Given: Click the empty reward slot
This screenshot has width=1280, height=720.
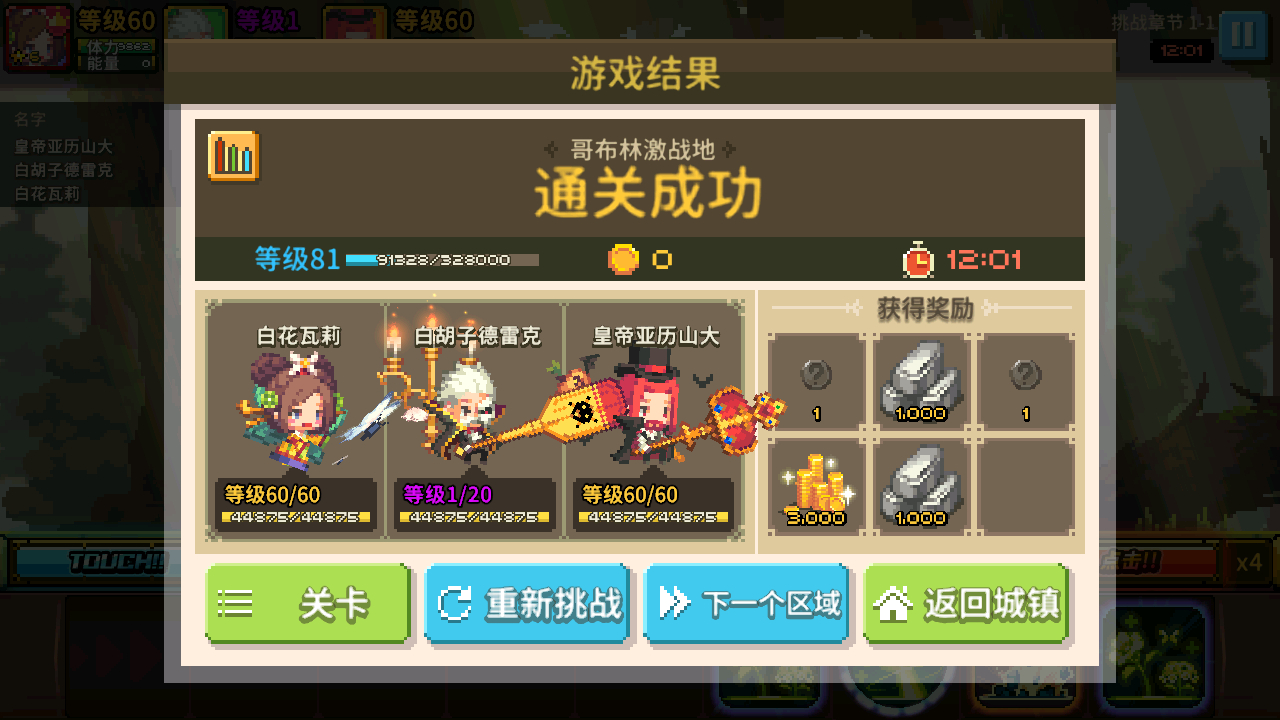Looking at the screenshot, I should [x=1026, y=486].
